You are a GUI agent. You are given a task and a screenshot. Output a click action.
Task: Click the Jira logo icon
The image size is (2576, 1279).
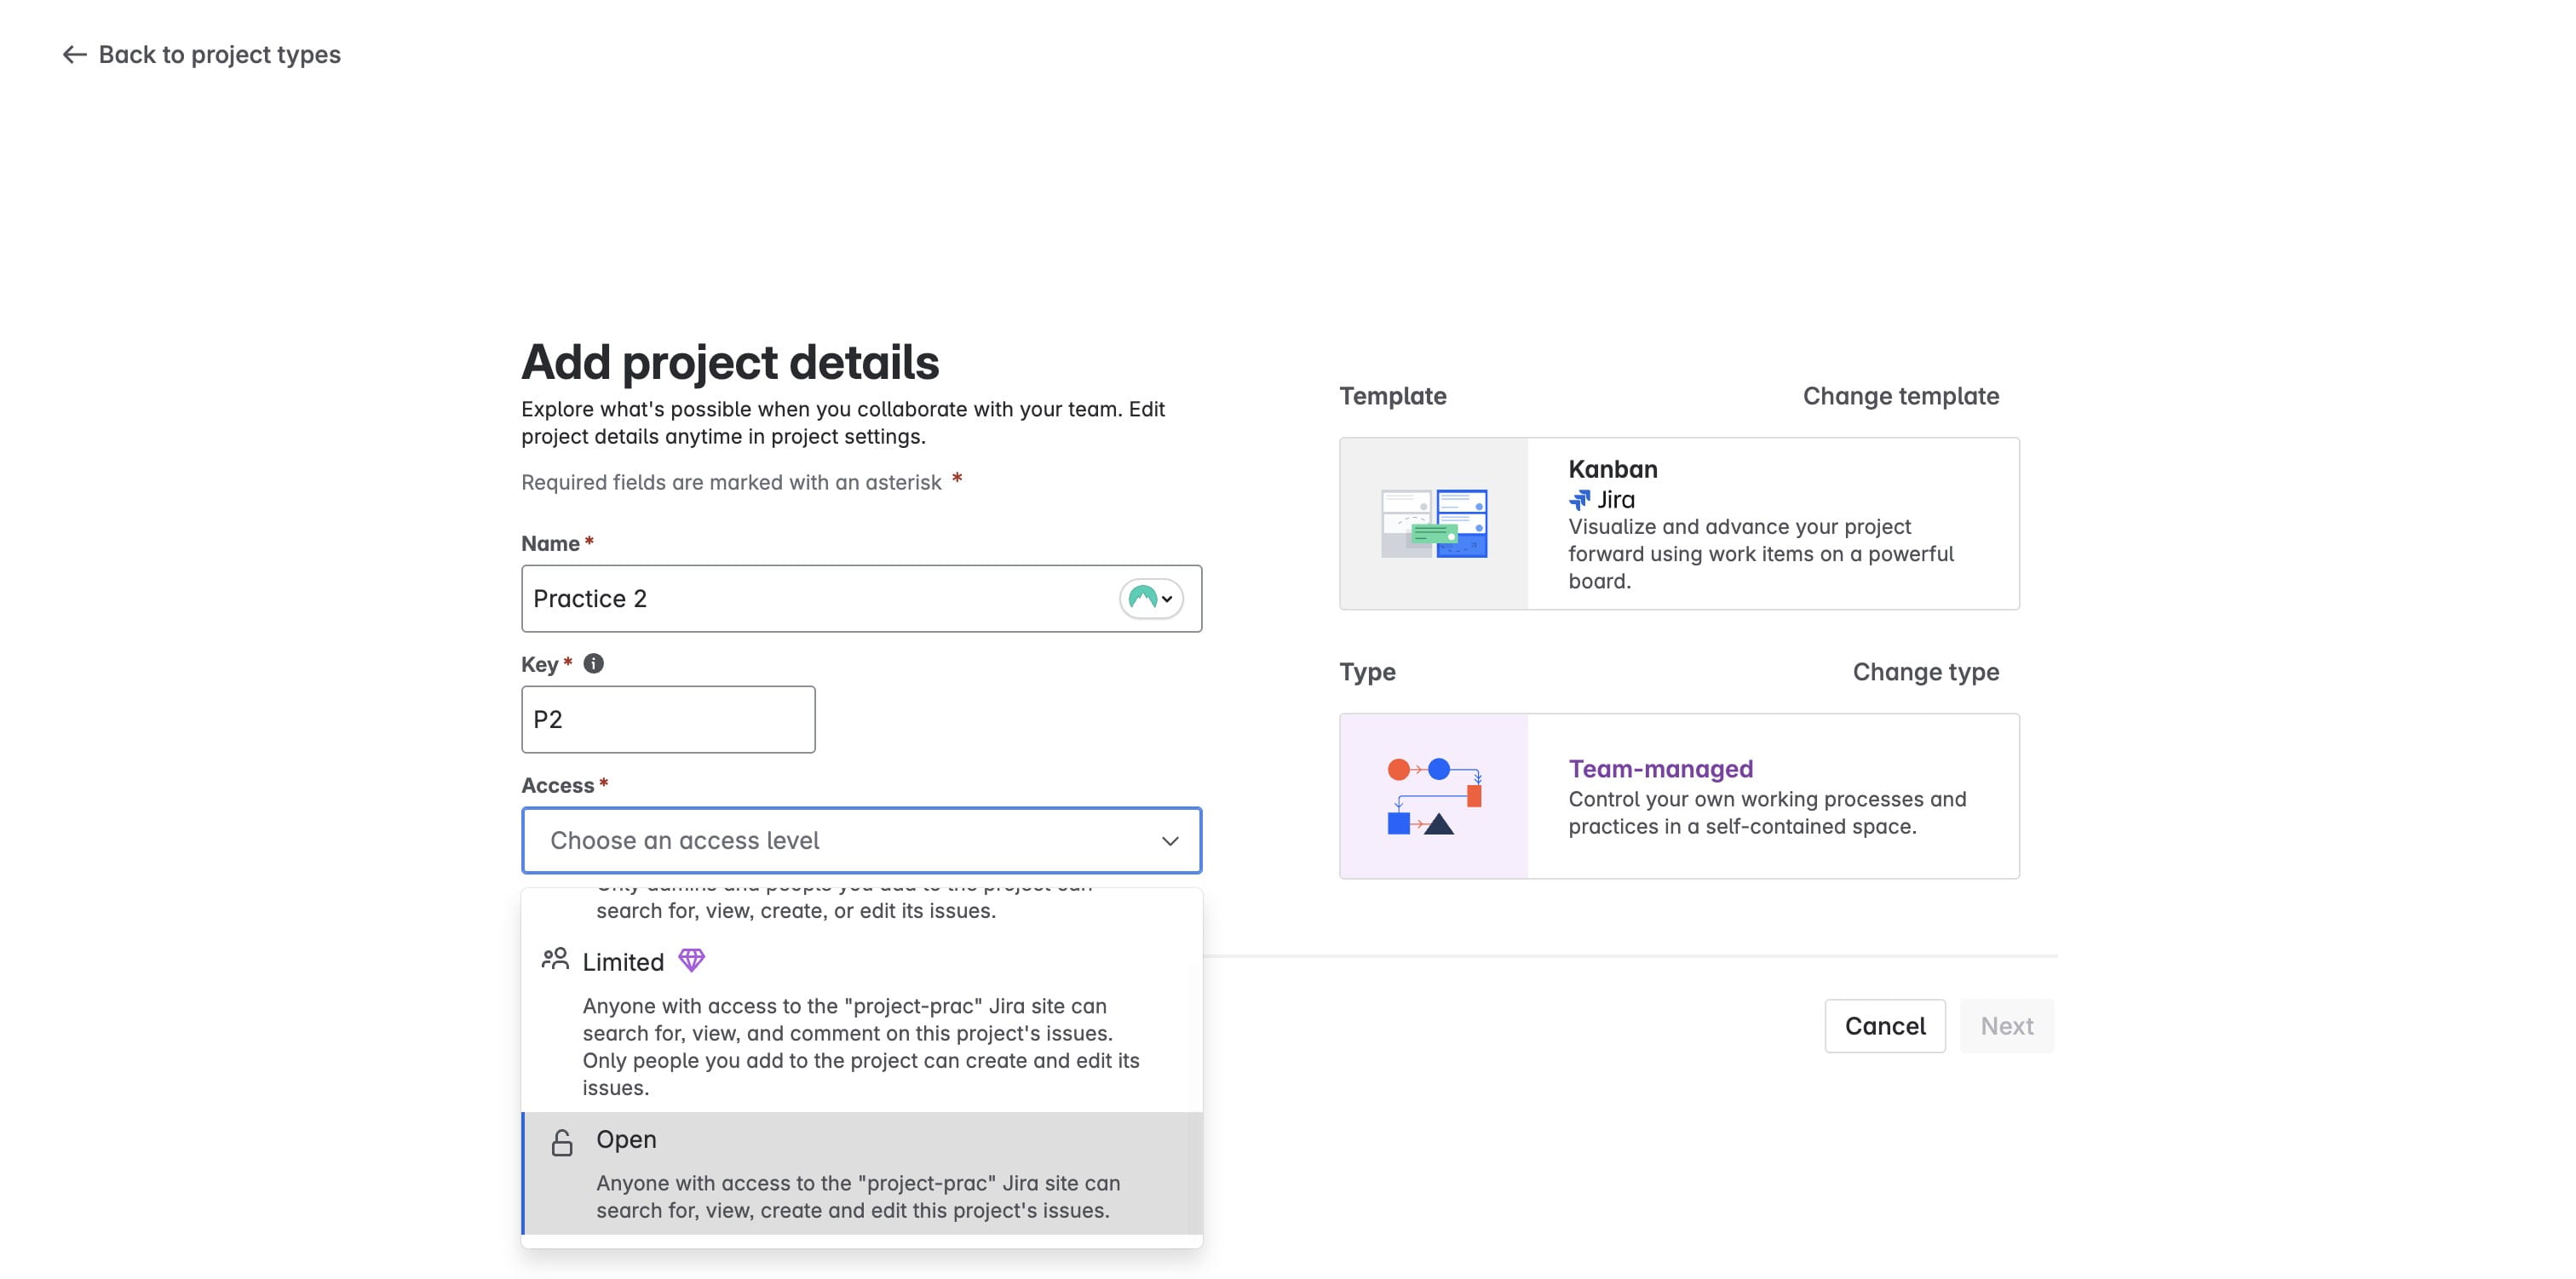click(x=1579, y=499)
